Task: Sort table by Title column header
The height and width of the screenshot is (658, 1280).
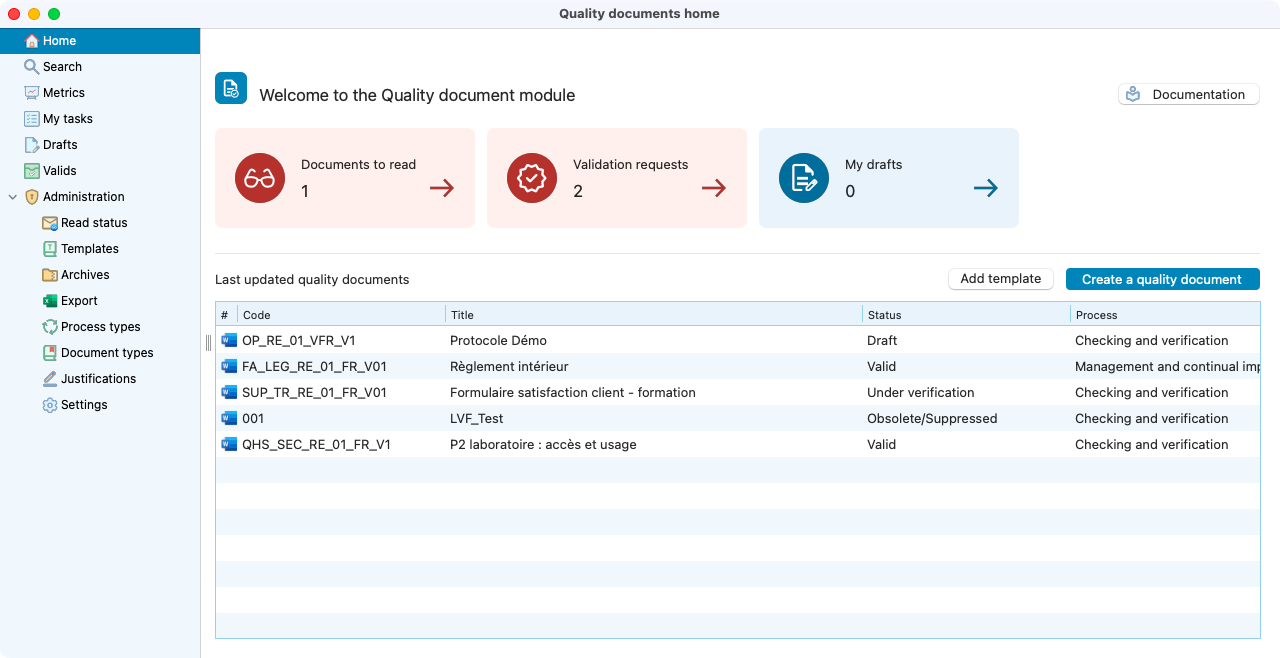Action: point(654,315)
